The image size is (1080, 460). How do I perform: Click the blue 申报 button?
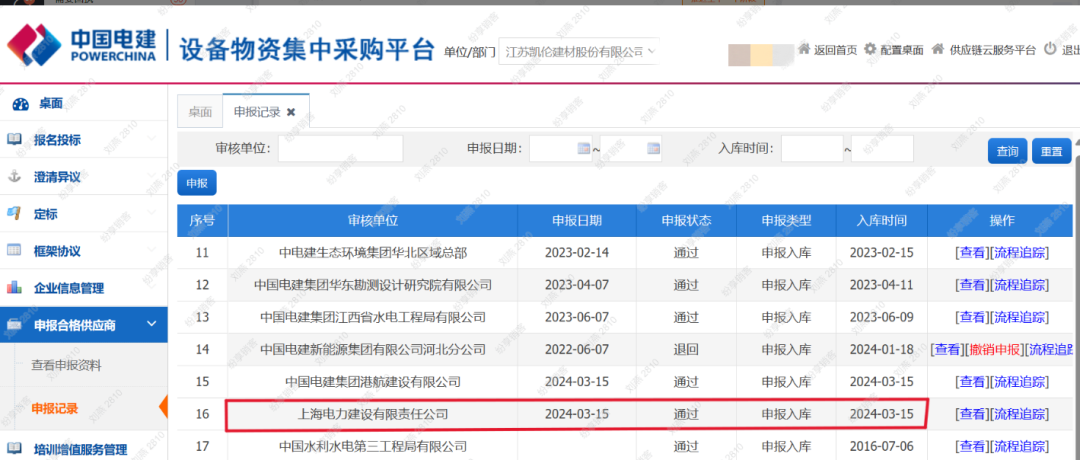click(197, 182)
